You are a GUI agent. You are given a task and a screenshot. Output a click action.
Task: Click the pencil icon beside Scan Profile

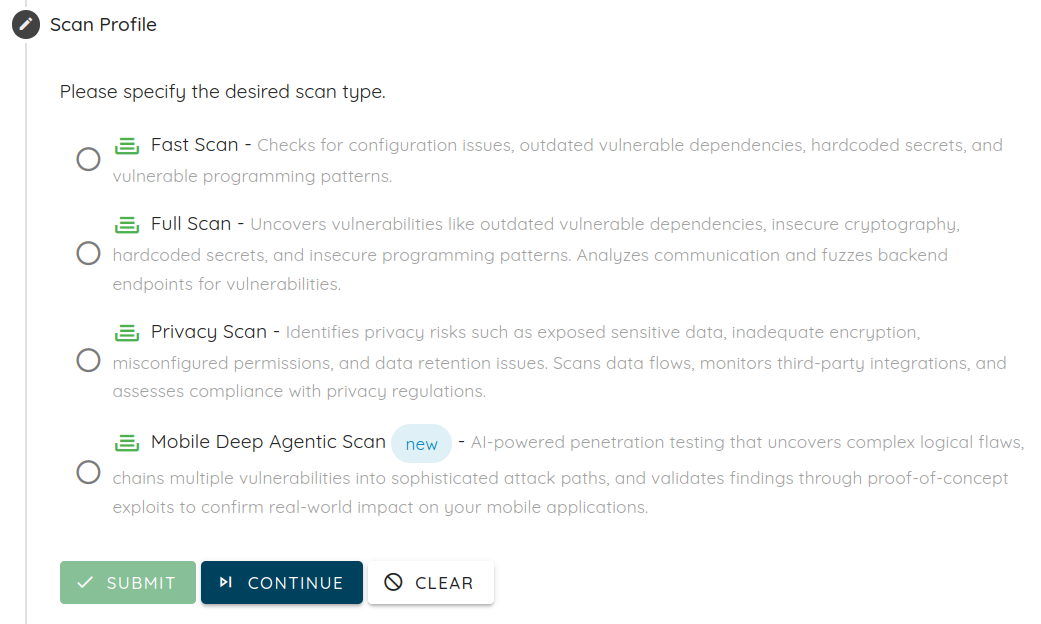(x=25, y=24)
